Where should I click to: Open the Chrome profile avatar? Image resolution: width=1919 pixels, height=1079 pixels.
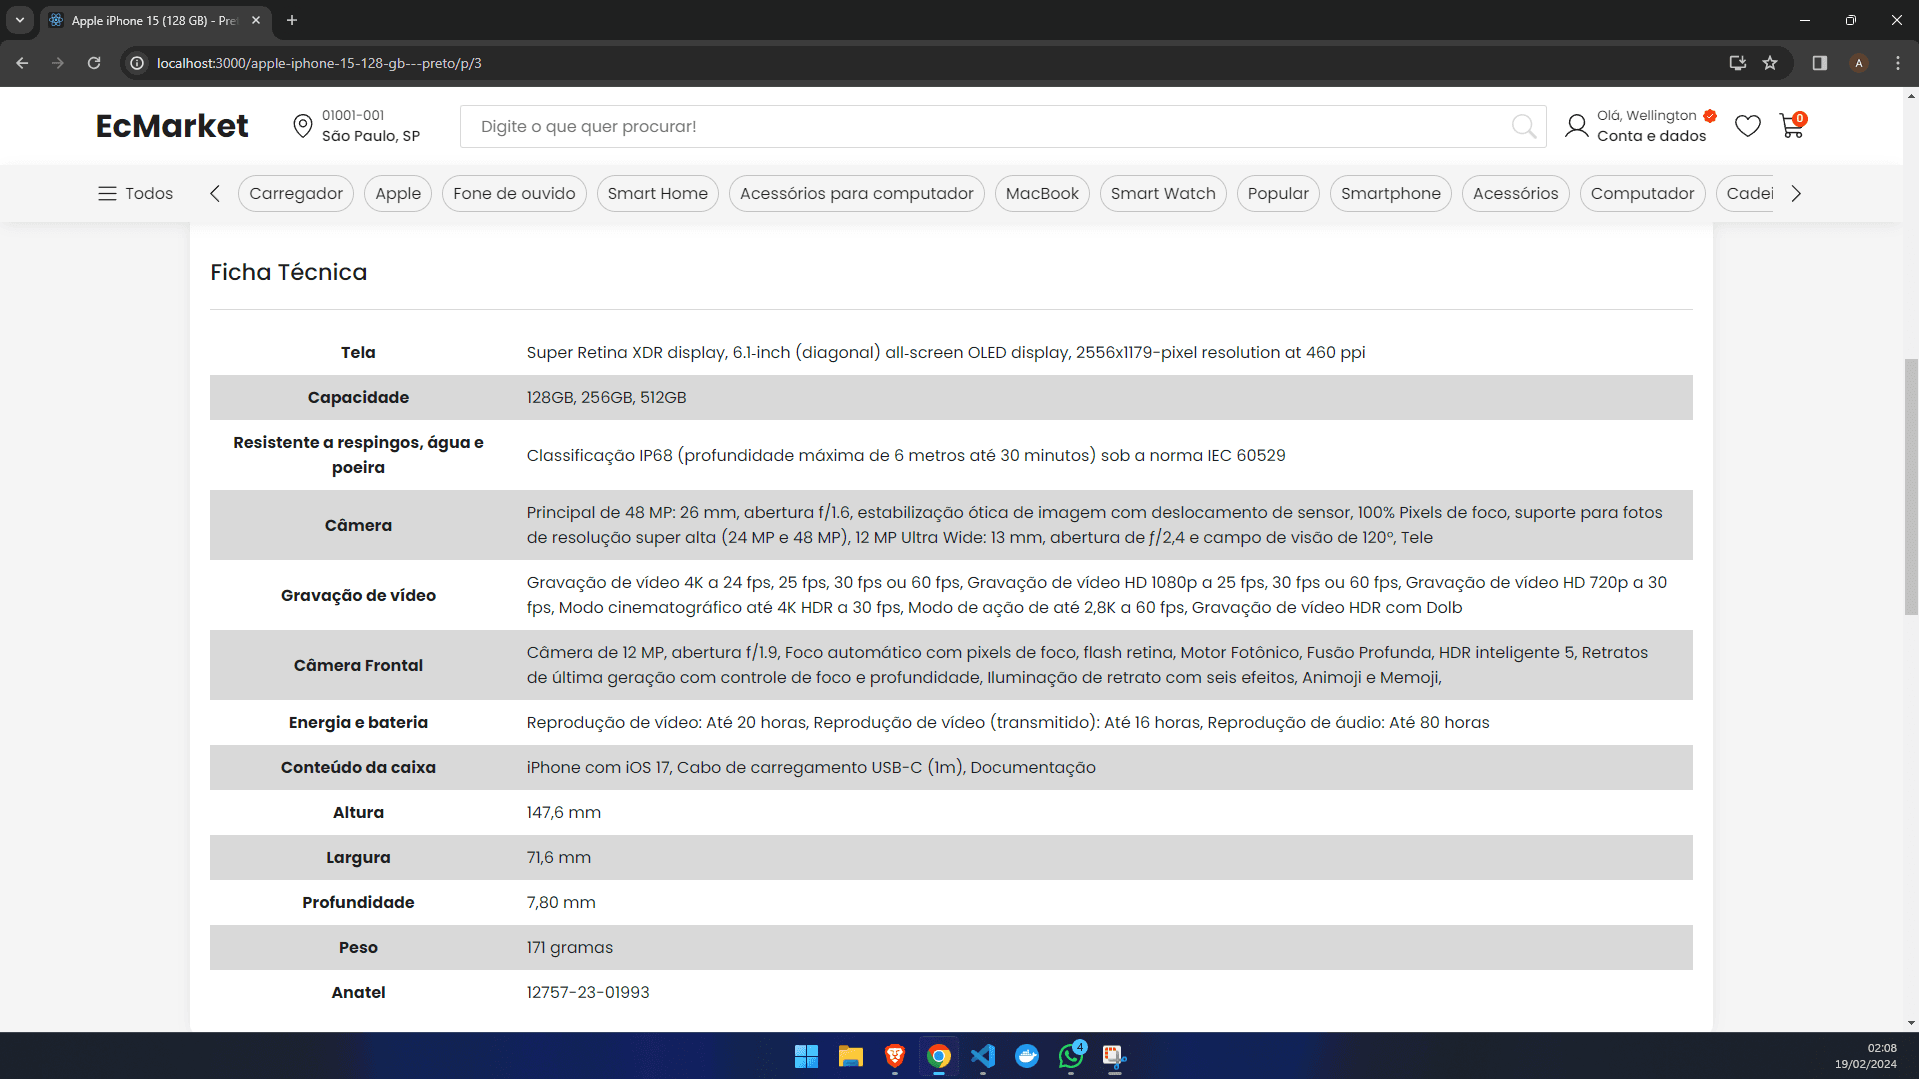(1859, 63)
